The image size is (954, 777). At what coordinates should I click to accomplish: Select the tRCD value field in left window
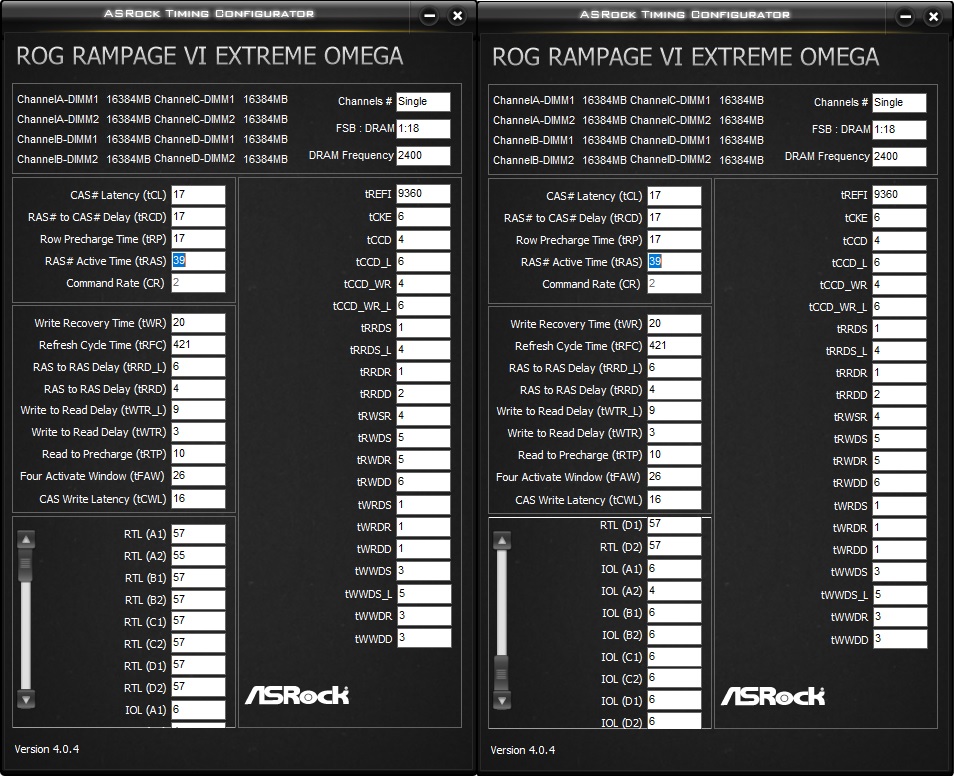198,217
